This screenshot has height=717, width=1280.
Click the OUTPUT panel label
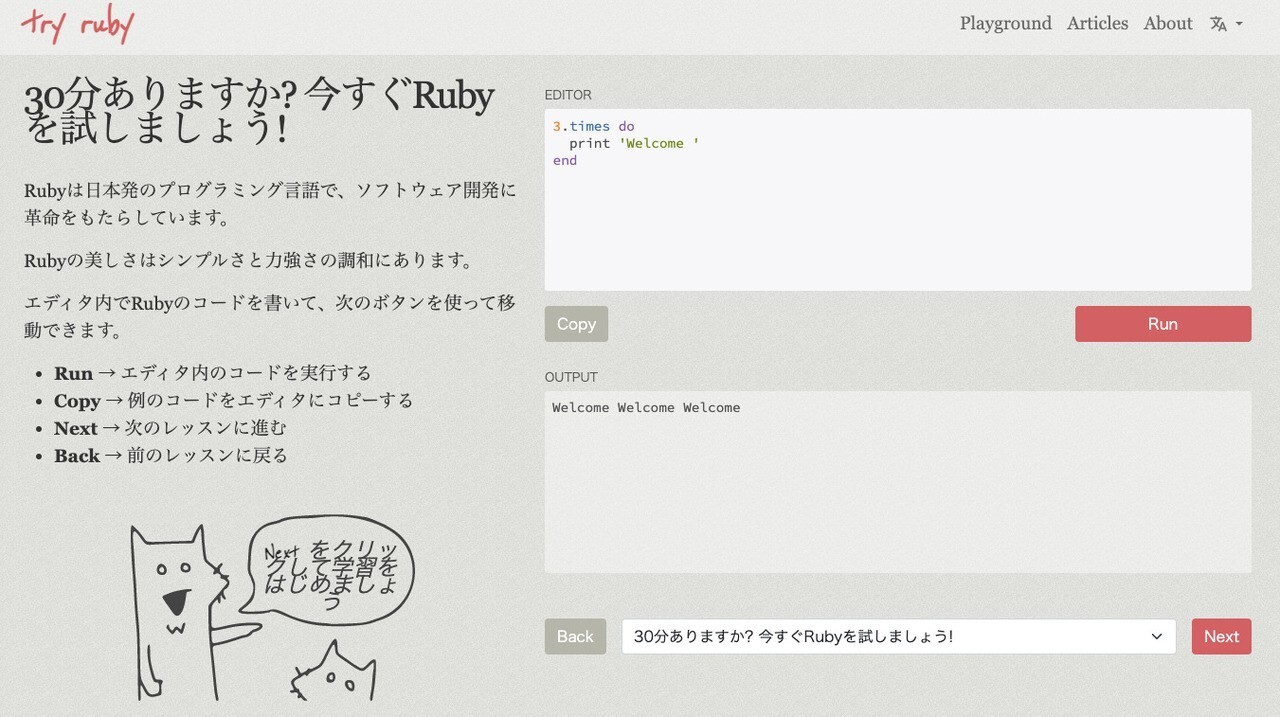(571, 377)
